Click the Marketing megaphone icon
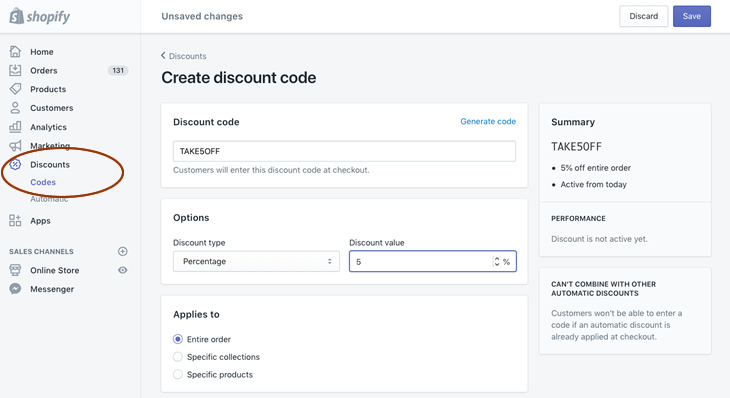Image resolution: width=730 pixels, height=398 pixels. click(15, 146)
